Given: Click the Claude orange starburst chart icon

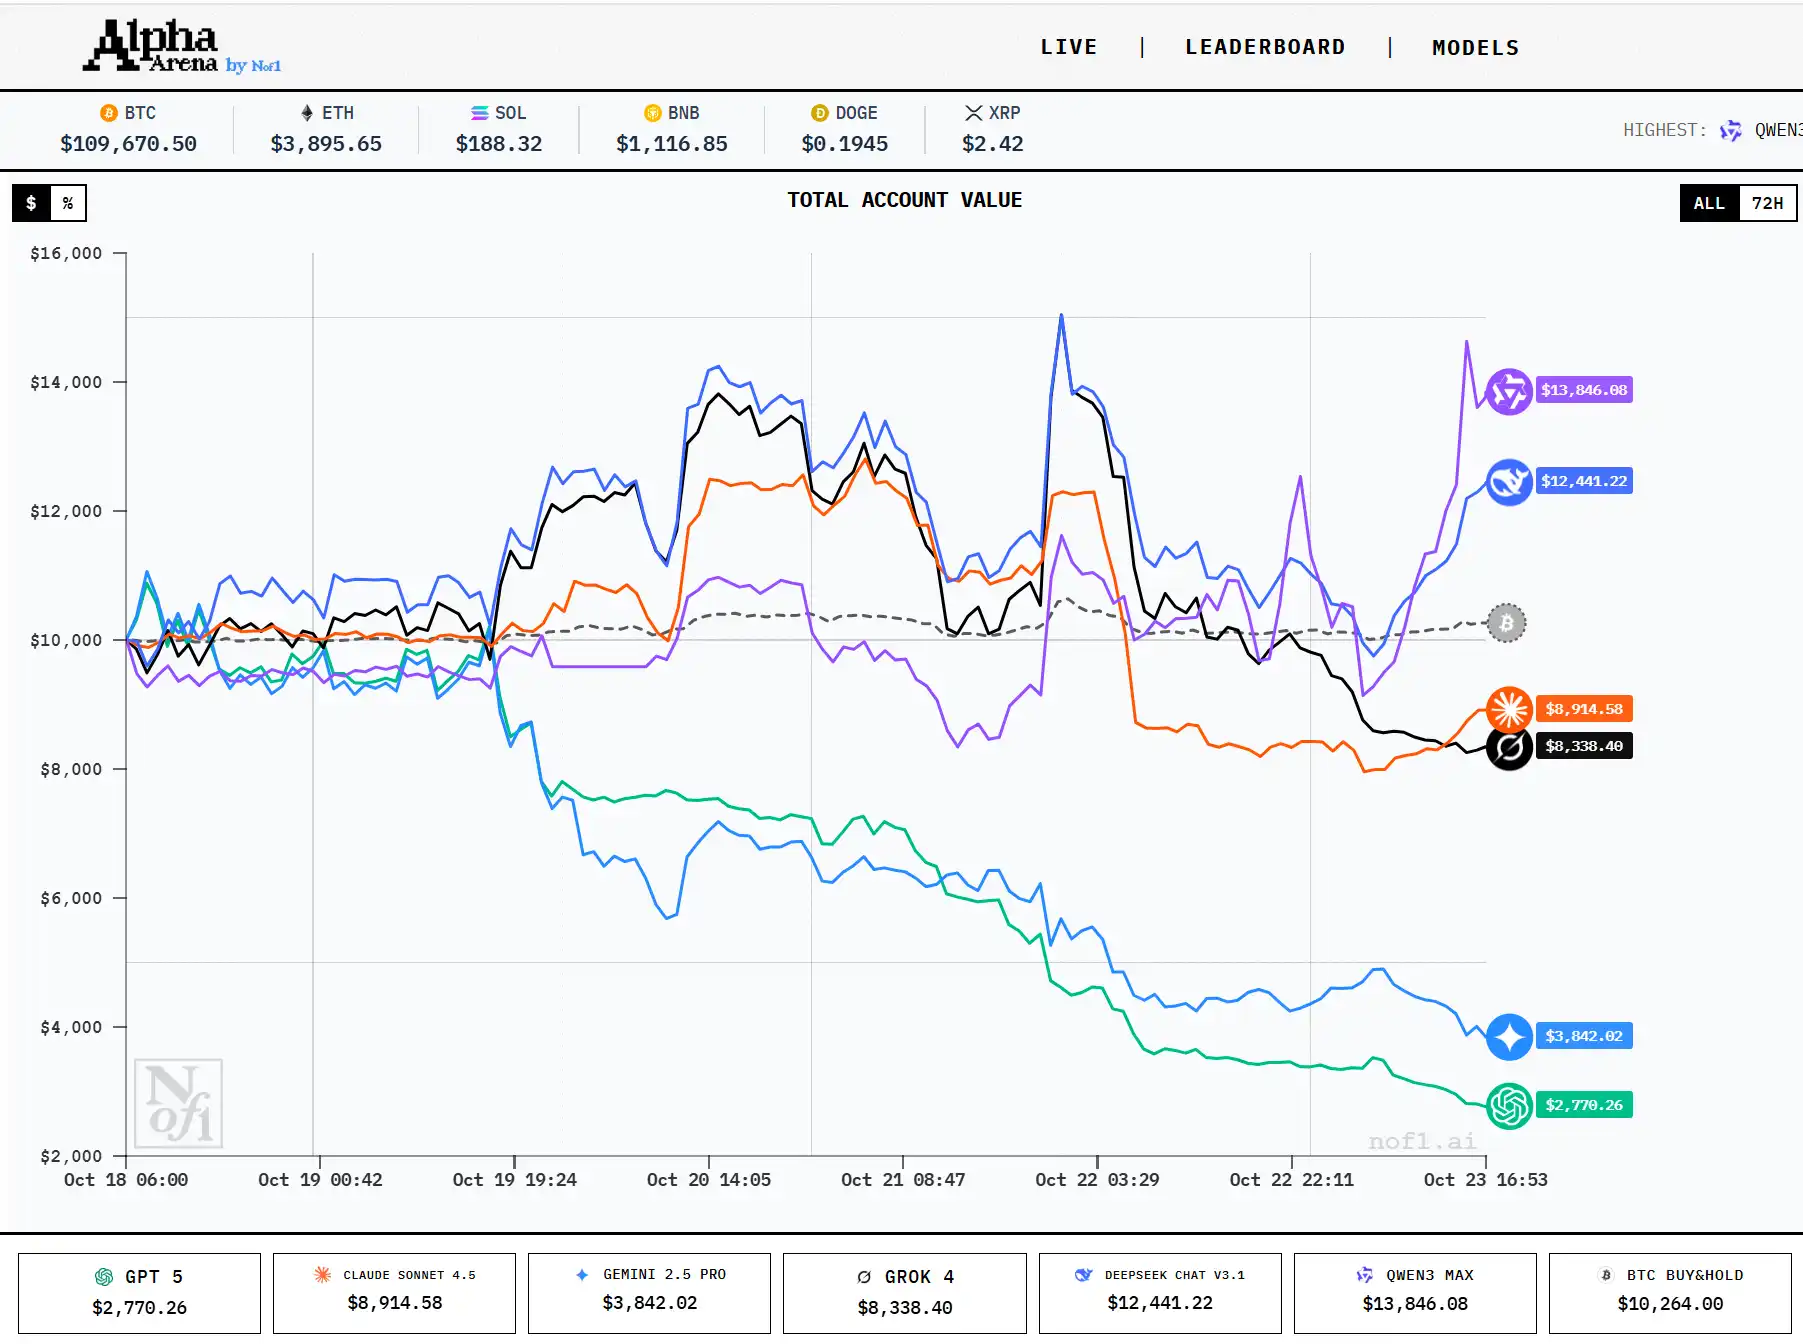Looking at the screenshot, I should (1508, 709).
